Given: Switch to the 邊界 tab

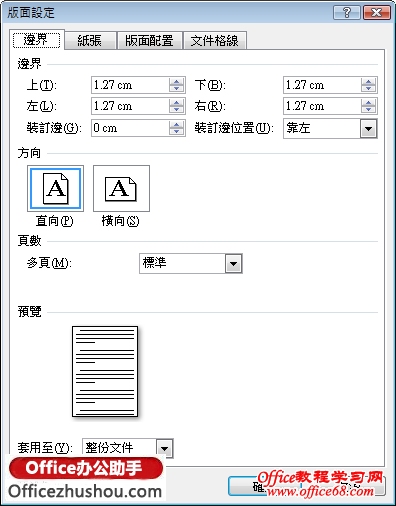Looking at the screenshot, I should pyautogui.click(x=37, y=40).
